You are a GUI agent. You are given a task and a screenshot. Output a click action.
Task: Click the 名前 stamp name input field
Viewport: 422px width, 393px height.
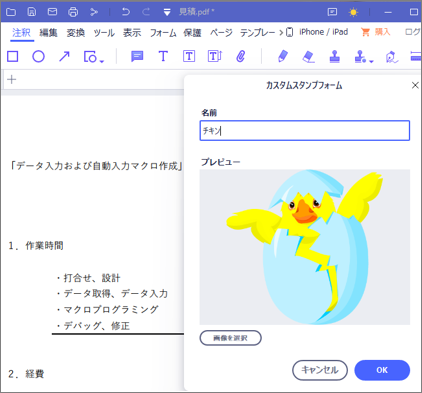(x=305, y=130)
